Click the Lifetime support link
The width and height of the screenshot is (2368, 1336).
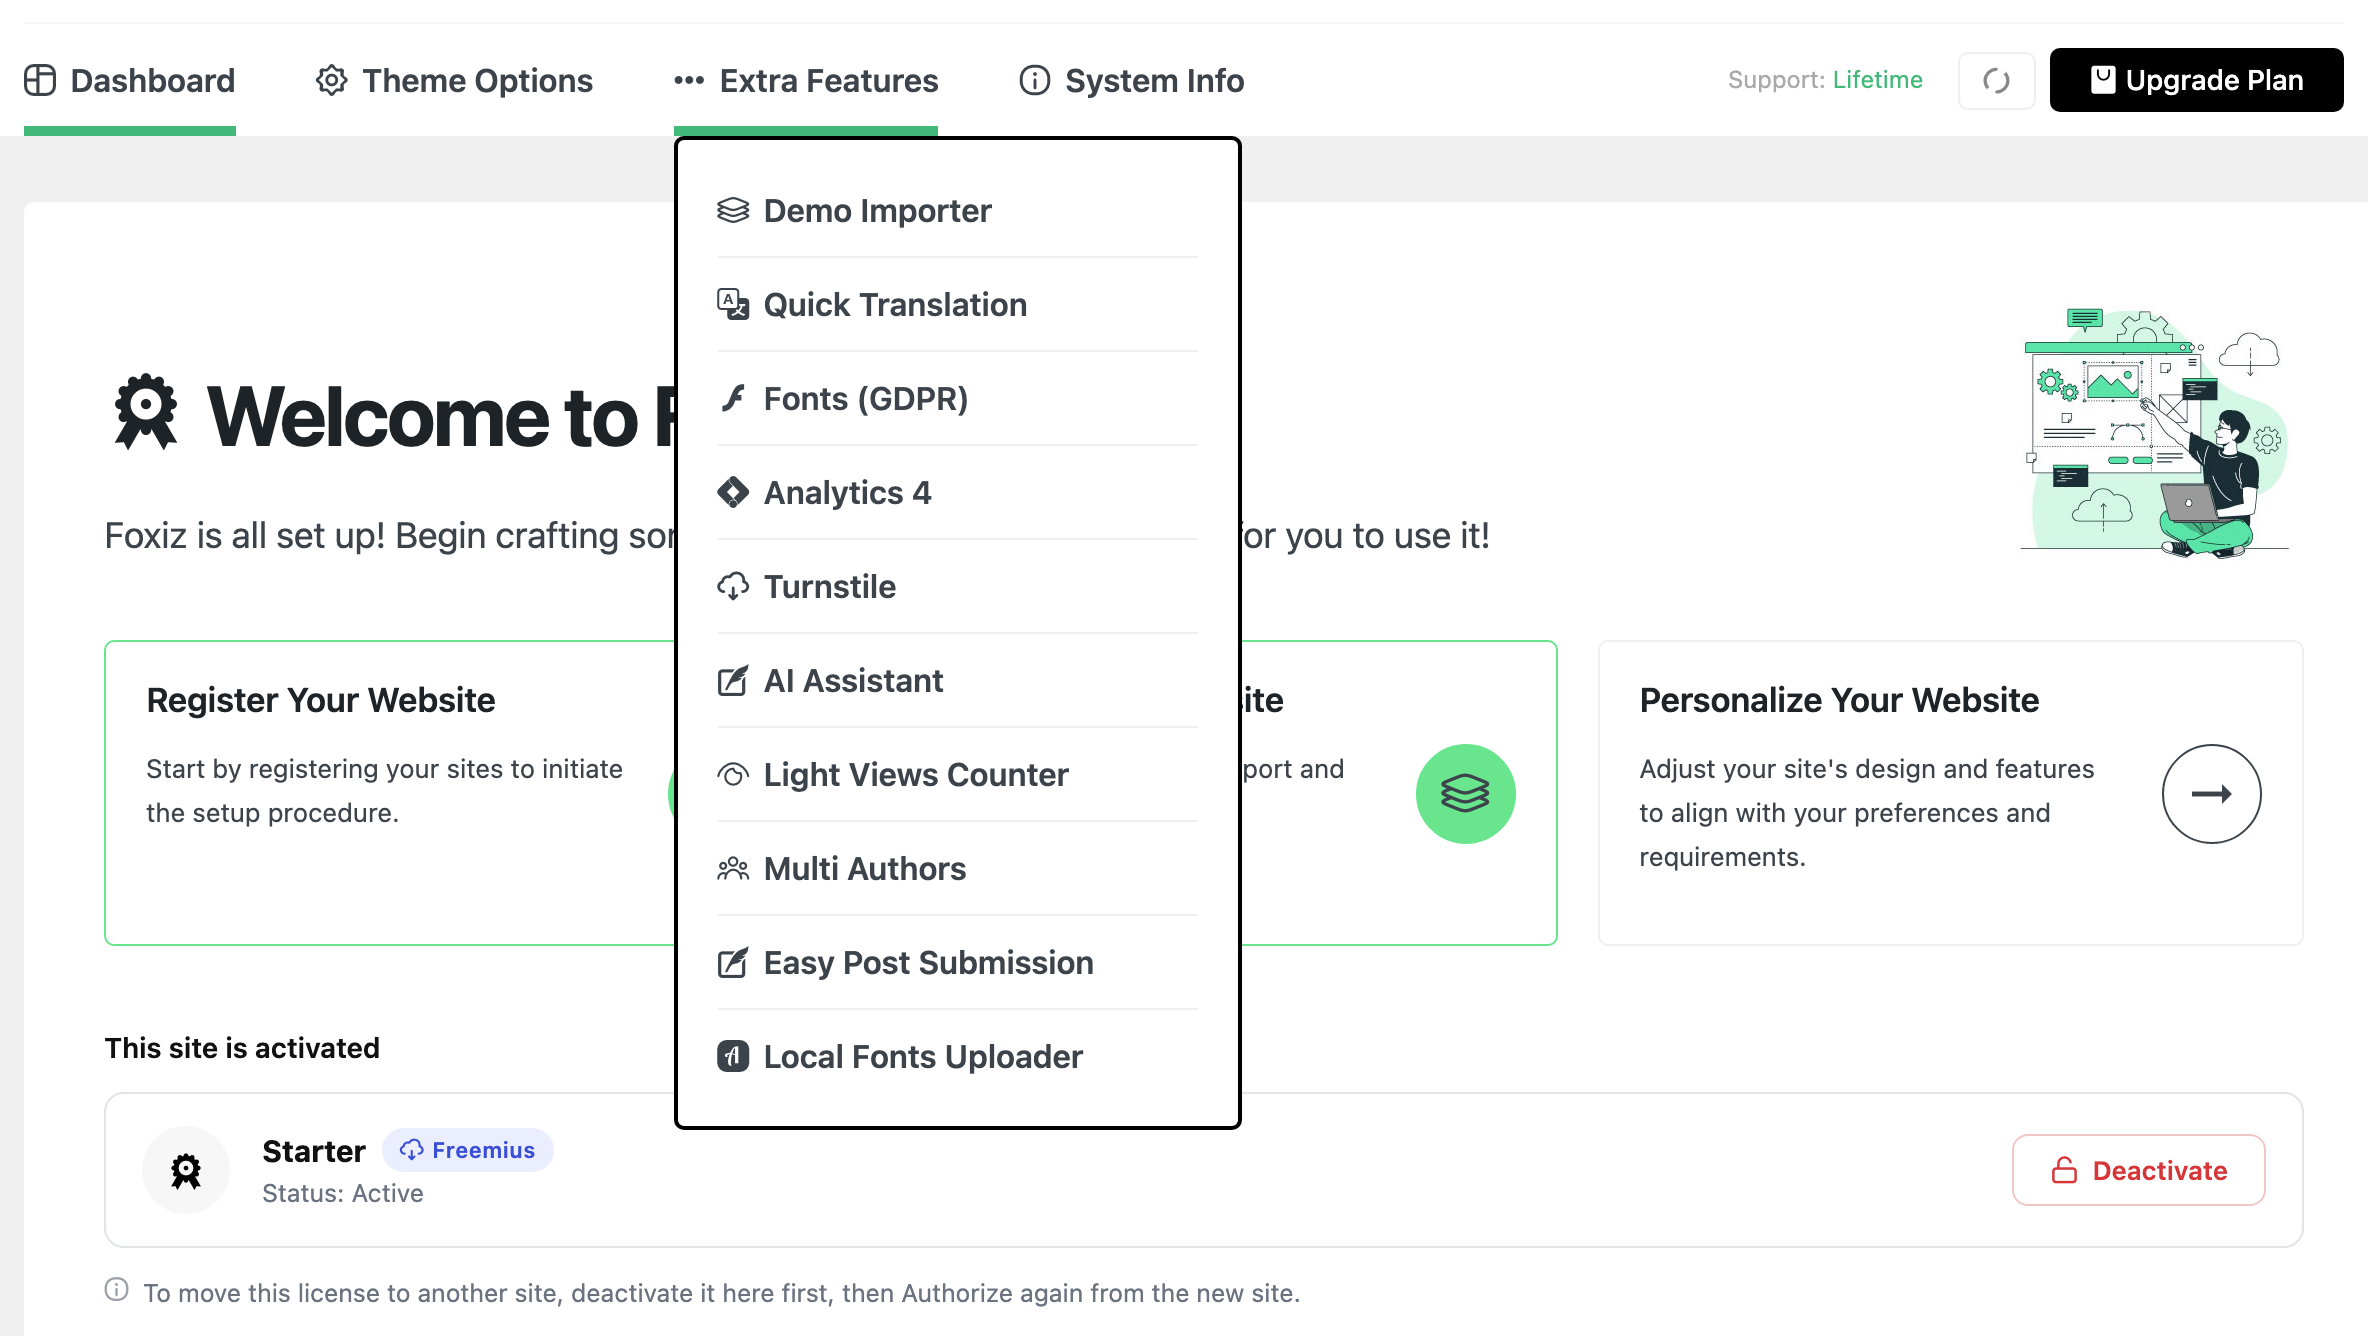[1877, 80]
